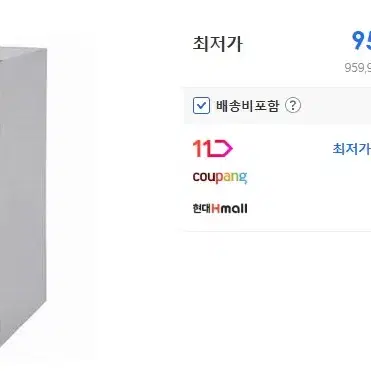Screen dimensions: 371x371
Task: Select the 11번가 lowest price row
Action: coord(277,148)
